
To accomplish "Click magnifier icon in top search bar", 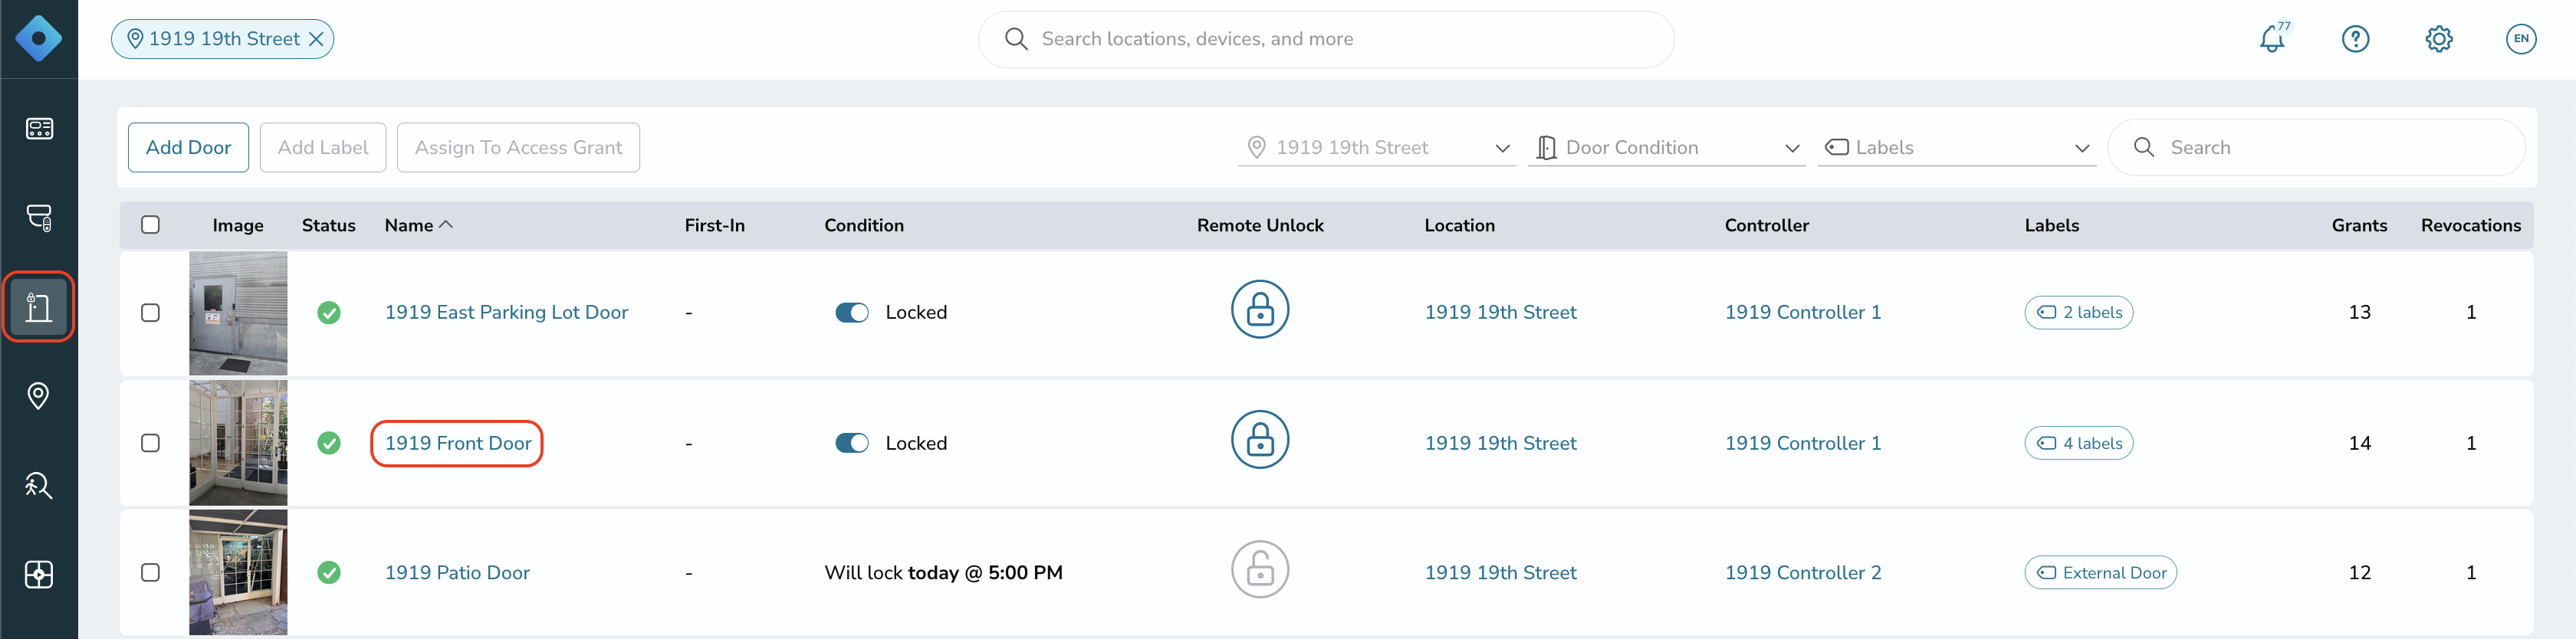I will (1016, 39).
